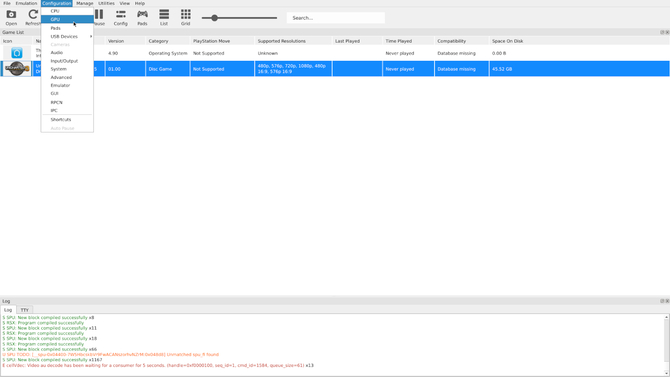Select CPU from Configuration menu
Screen dimensions: 670x377
[67, 11]
